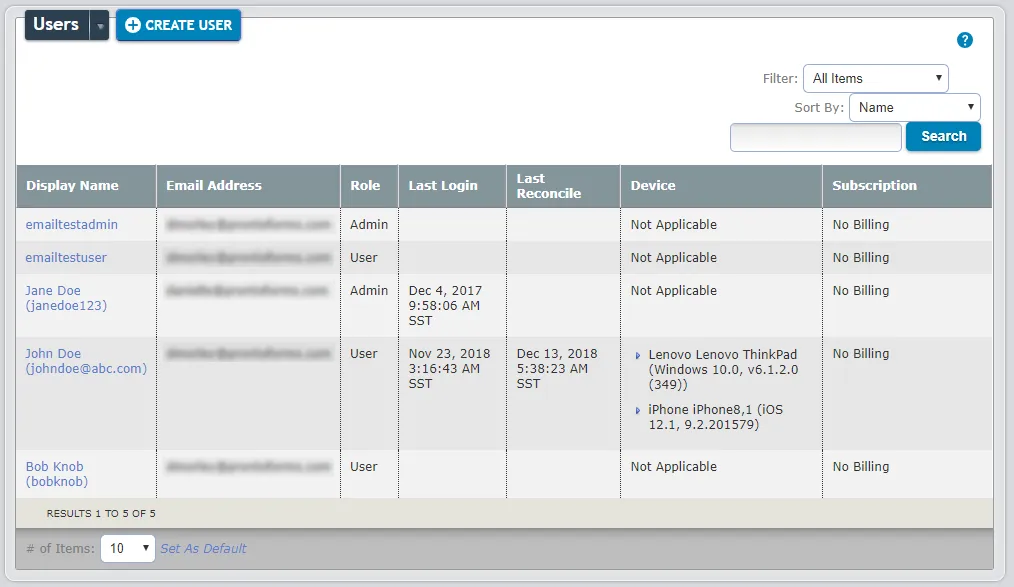Click the Users title menu button
The width and height of the screenshot is (1014, 587).
point(57,25)
